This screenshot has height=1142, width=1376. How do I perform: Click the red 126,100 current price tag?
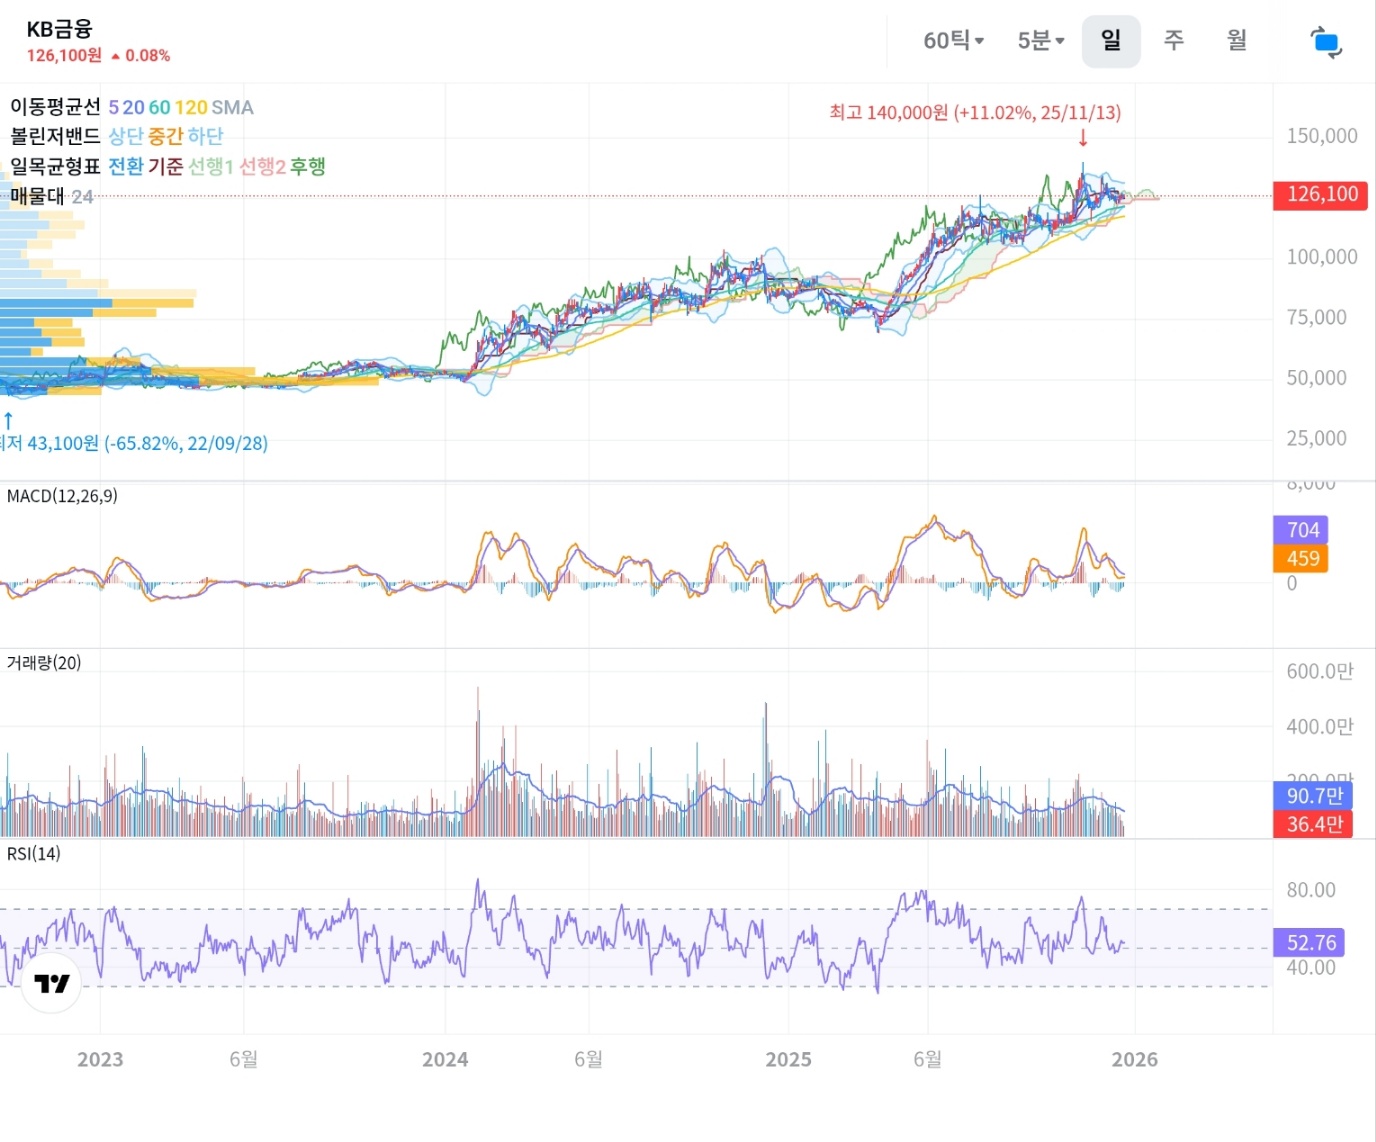pos(1320,195)
